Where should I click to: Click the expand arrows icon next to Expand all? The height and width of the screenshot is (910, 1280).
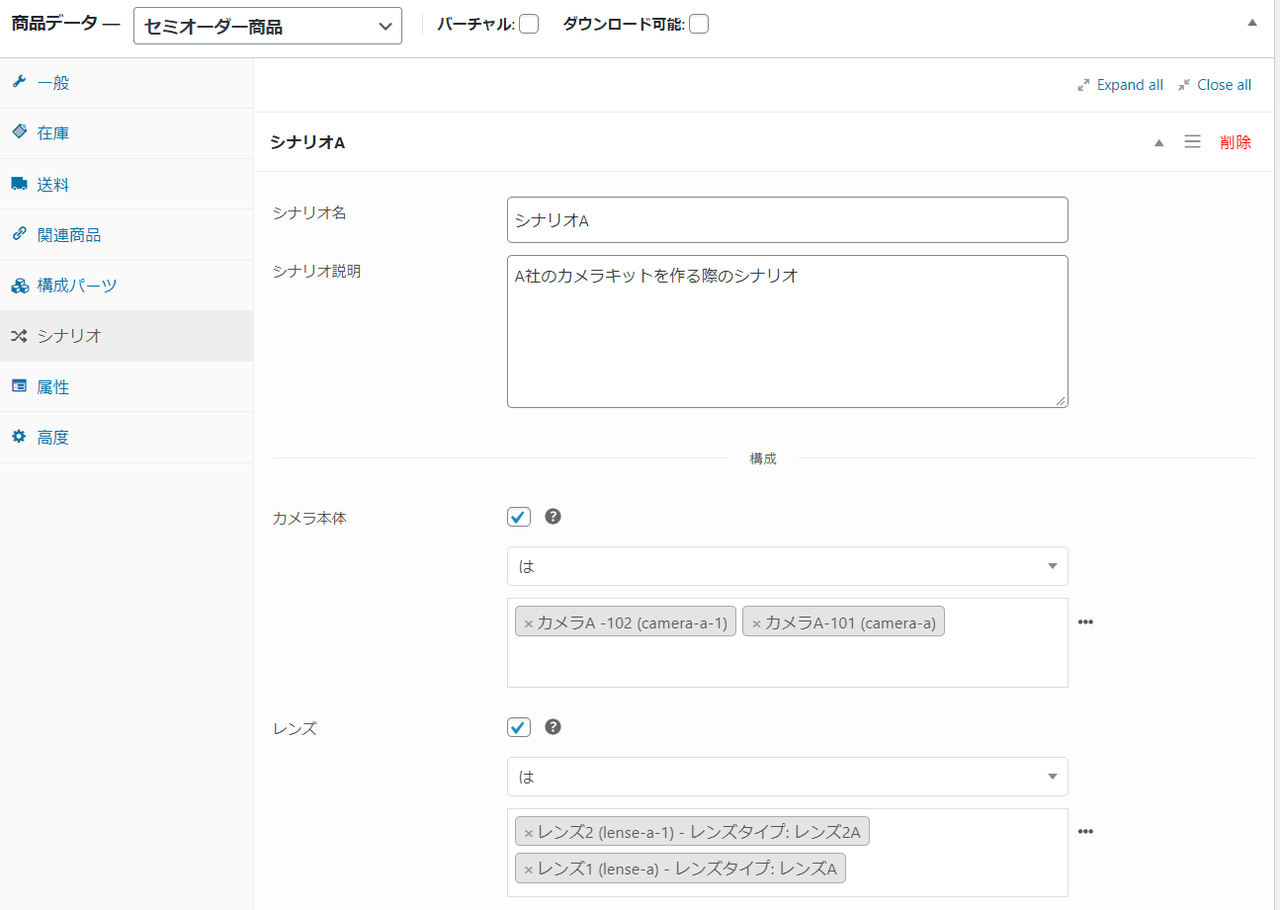(1083, 85)
